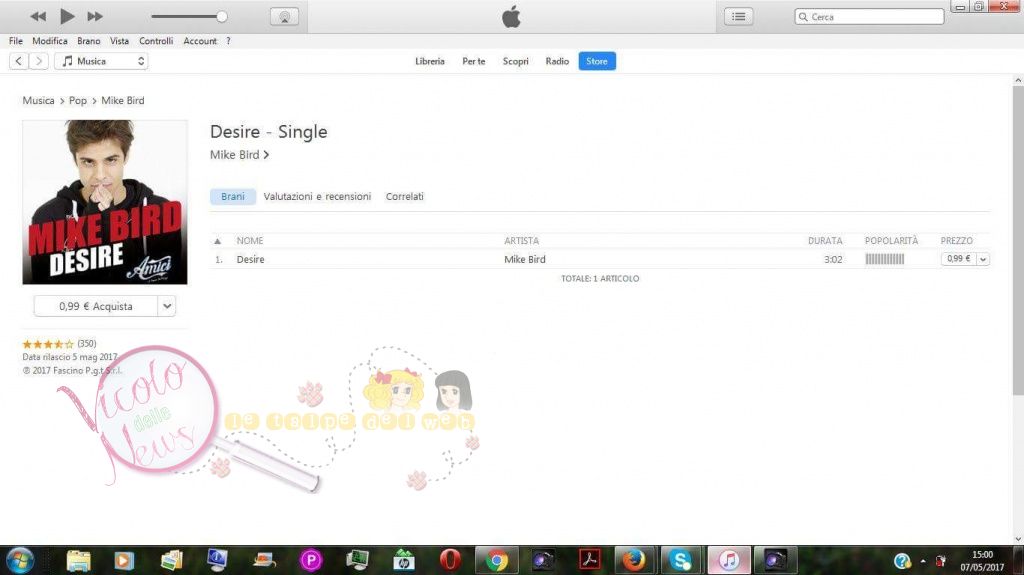
Task: Click the Pop breadcrumb link
Action: 78,101
